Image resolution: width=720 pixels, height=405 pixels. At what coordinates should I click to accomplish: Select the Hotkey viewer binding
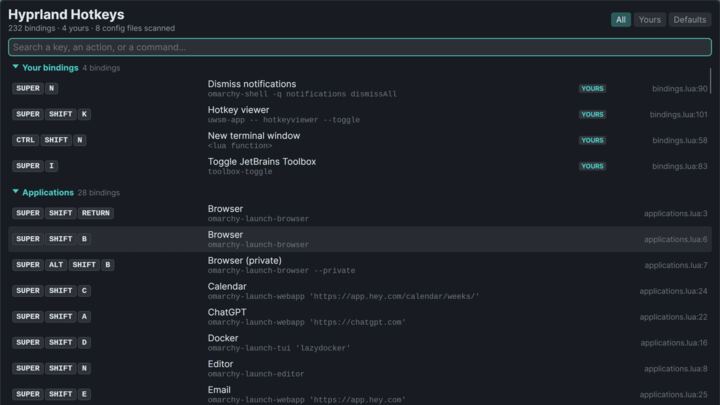[360, 114]
